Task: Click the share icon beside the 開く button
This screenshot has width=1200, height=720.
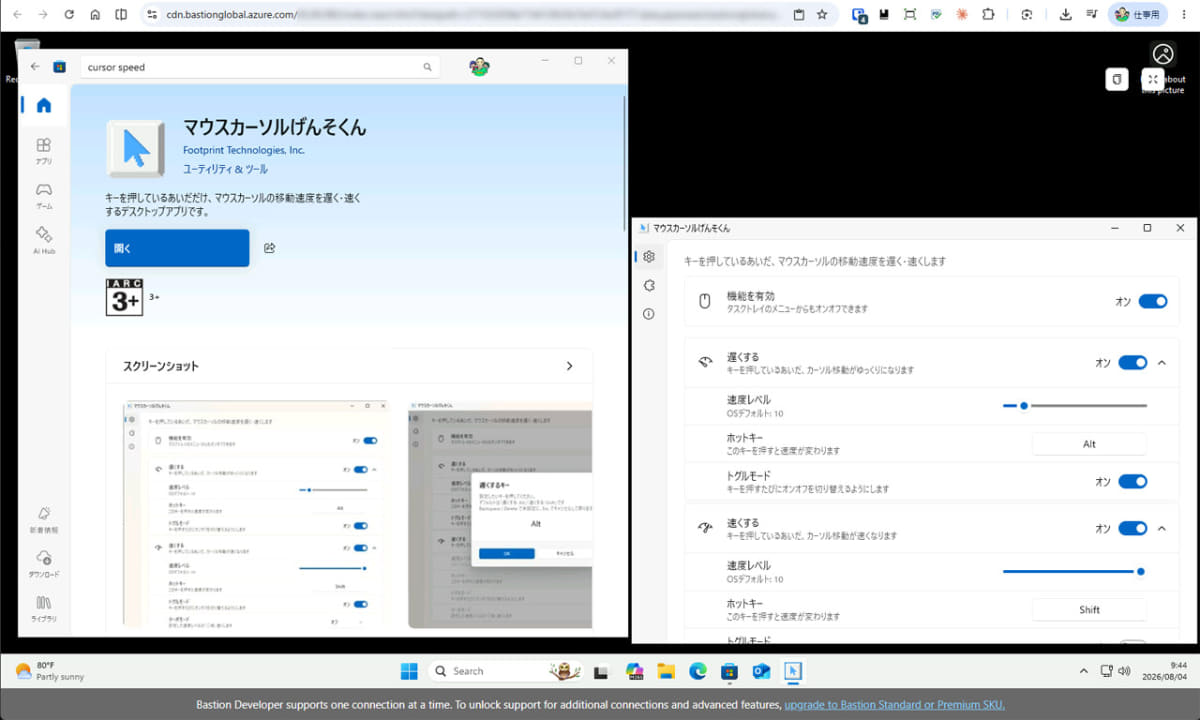Action: point(269,248)
